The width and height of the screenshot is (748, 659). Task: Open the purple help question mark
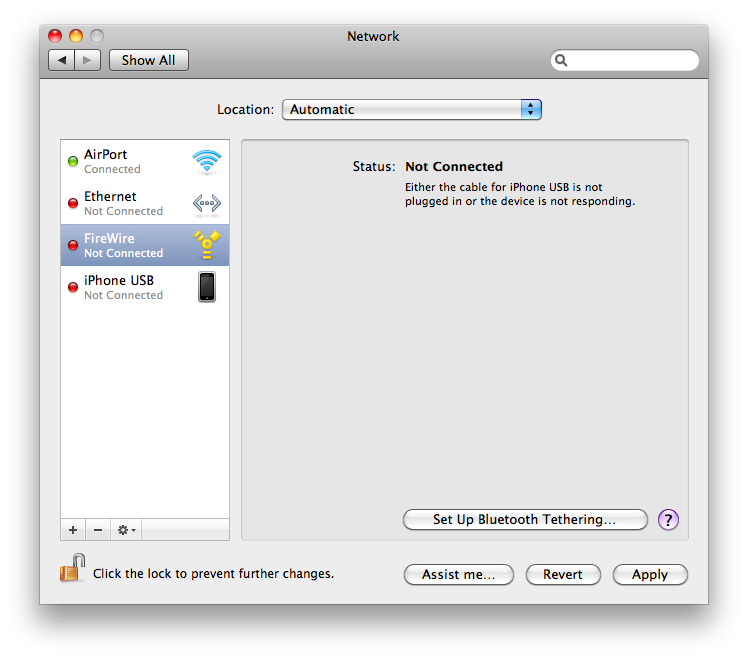pos(668,519)
